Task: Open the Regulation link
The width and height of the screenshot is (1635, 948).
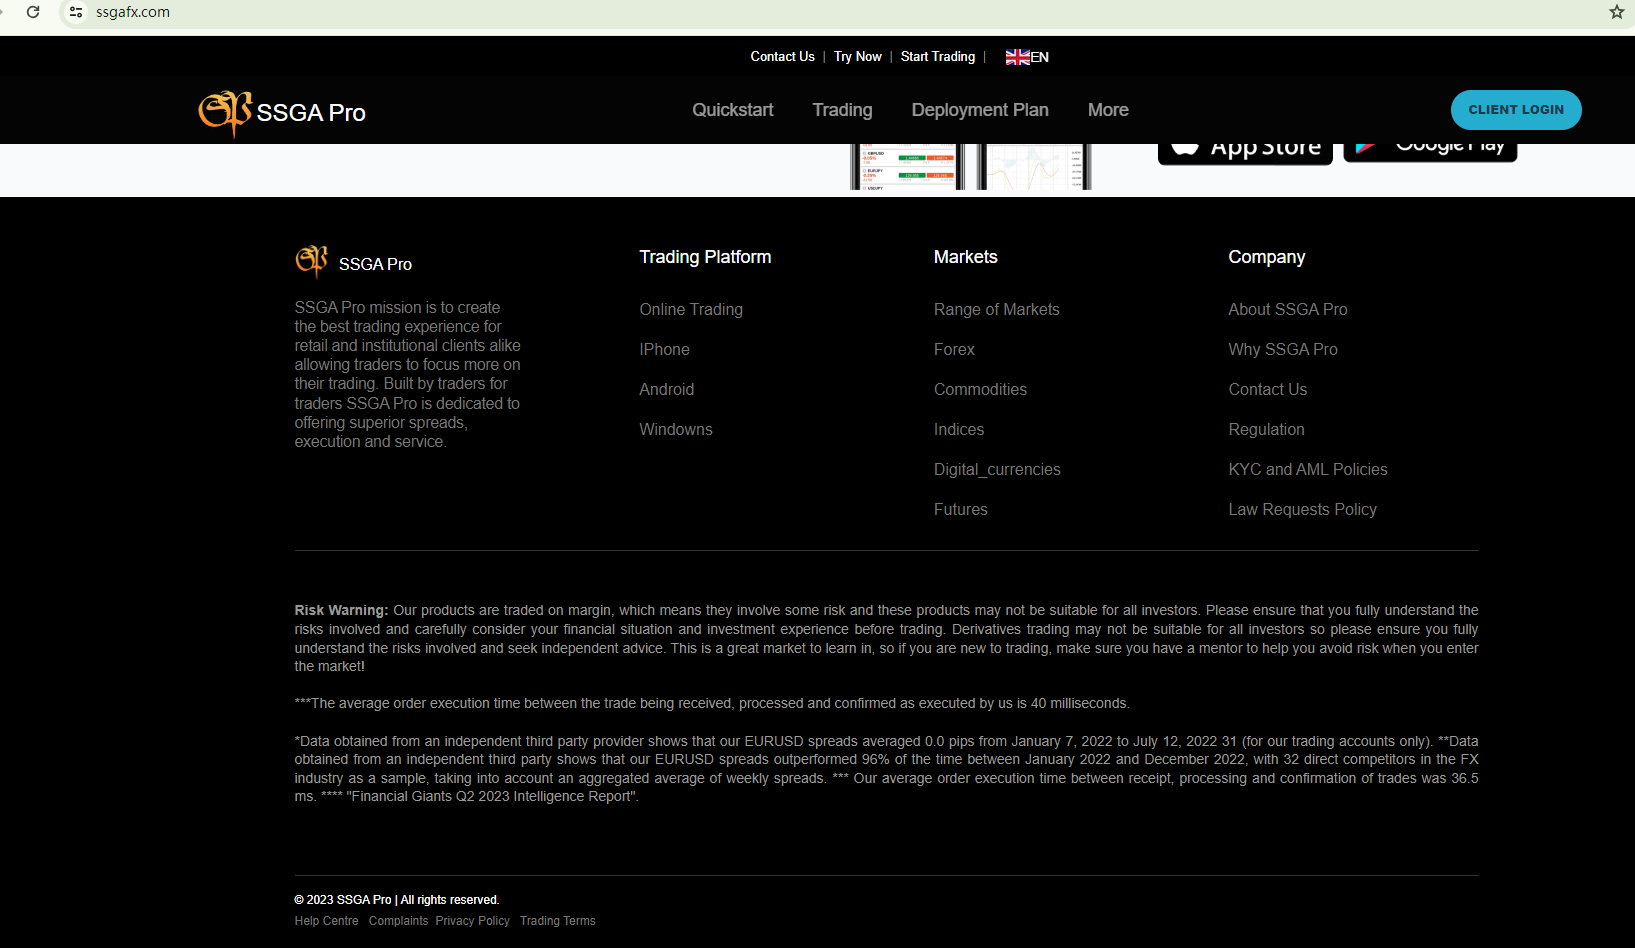Action: pyautogui.click(x=1267, y=430)
